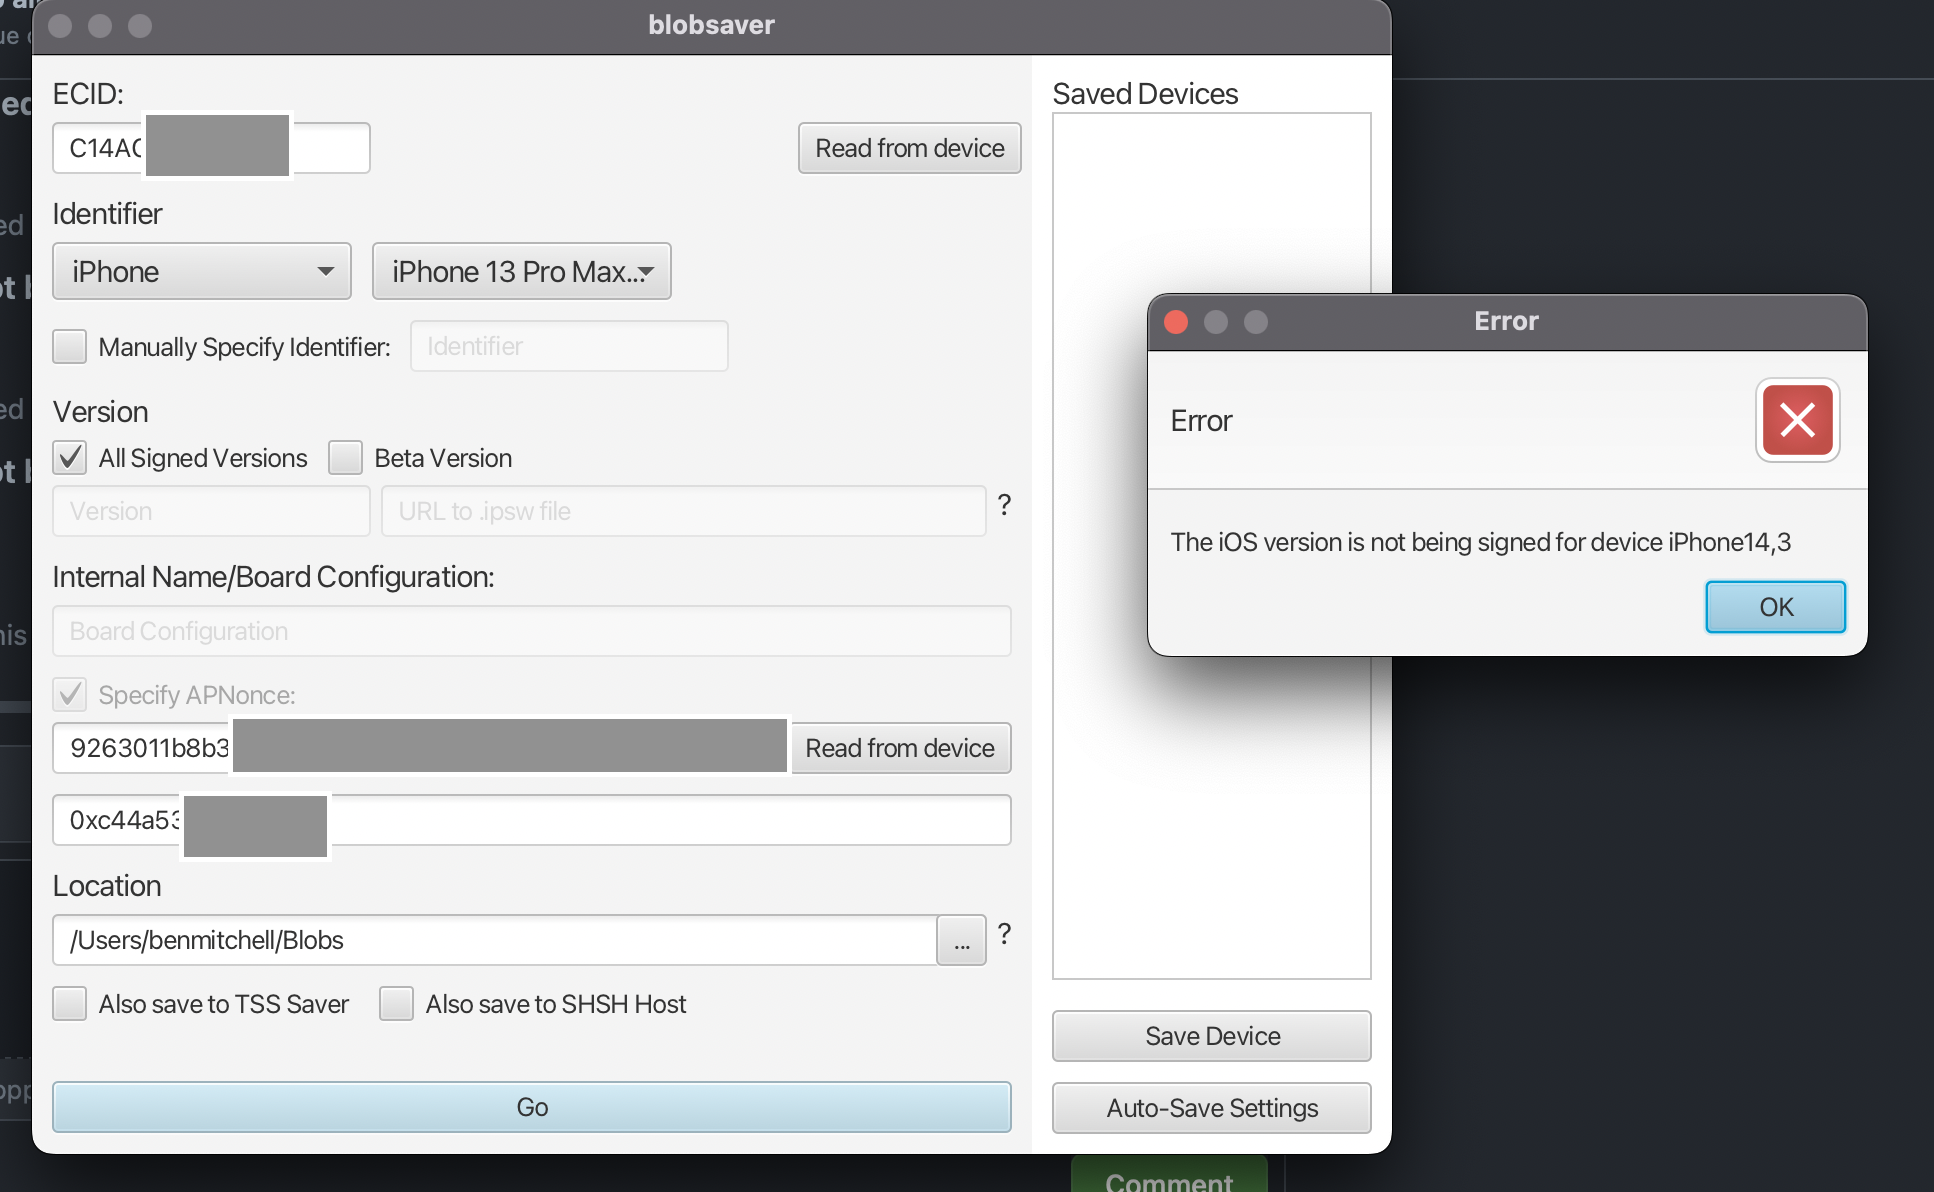
Task: Open the Location help question mark
Action: [1004, 935]
